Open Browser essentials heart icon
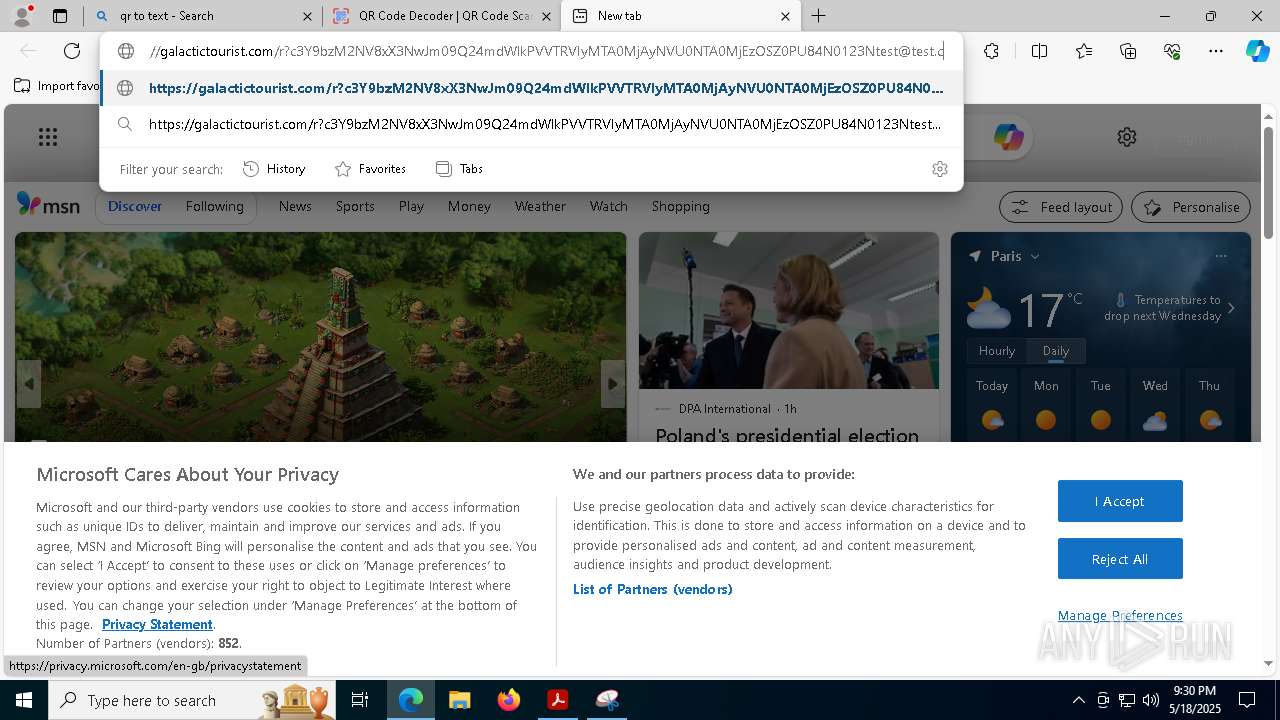 pyautogui.click(x=1172, y=51)
